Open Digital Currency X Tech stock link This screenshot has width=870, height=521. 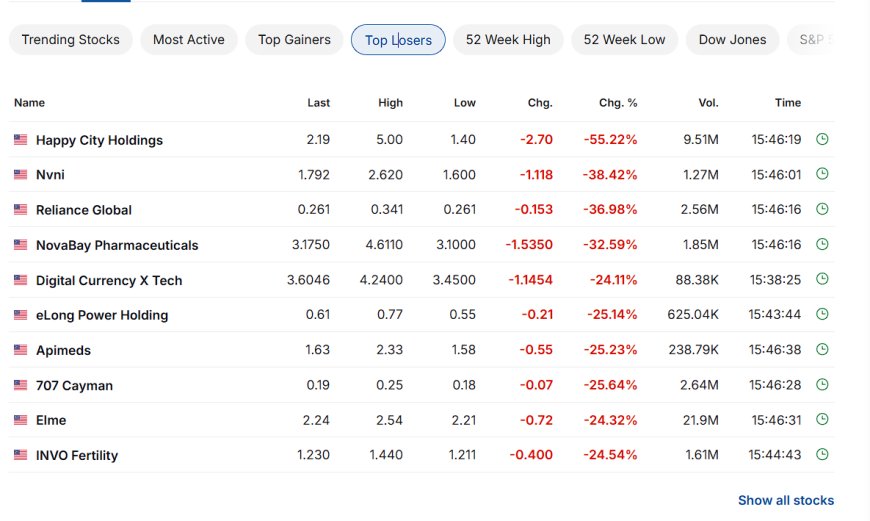tap(109, 280)
